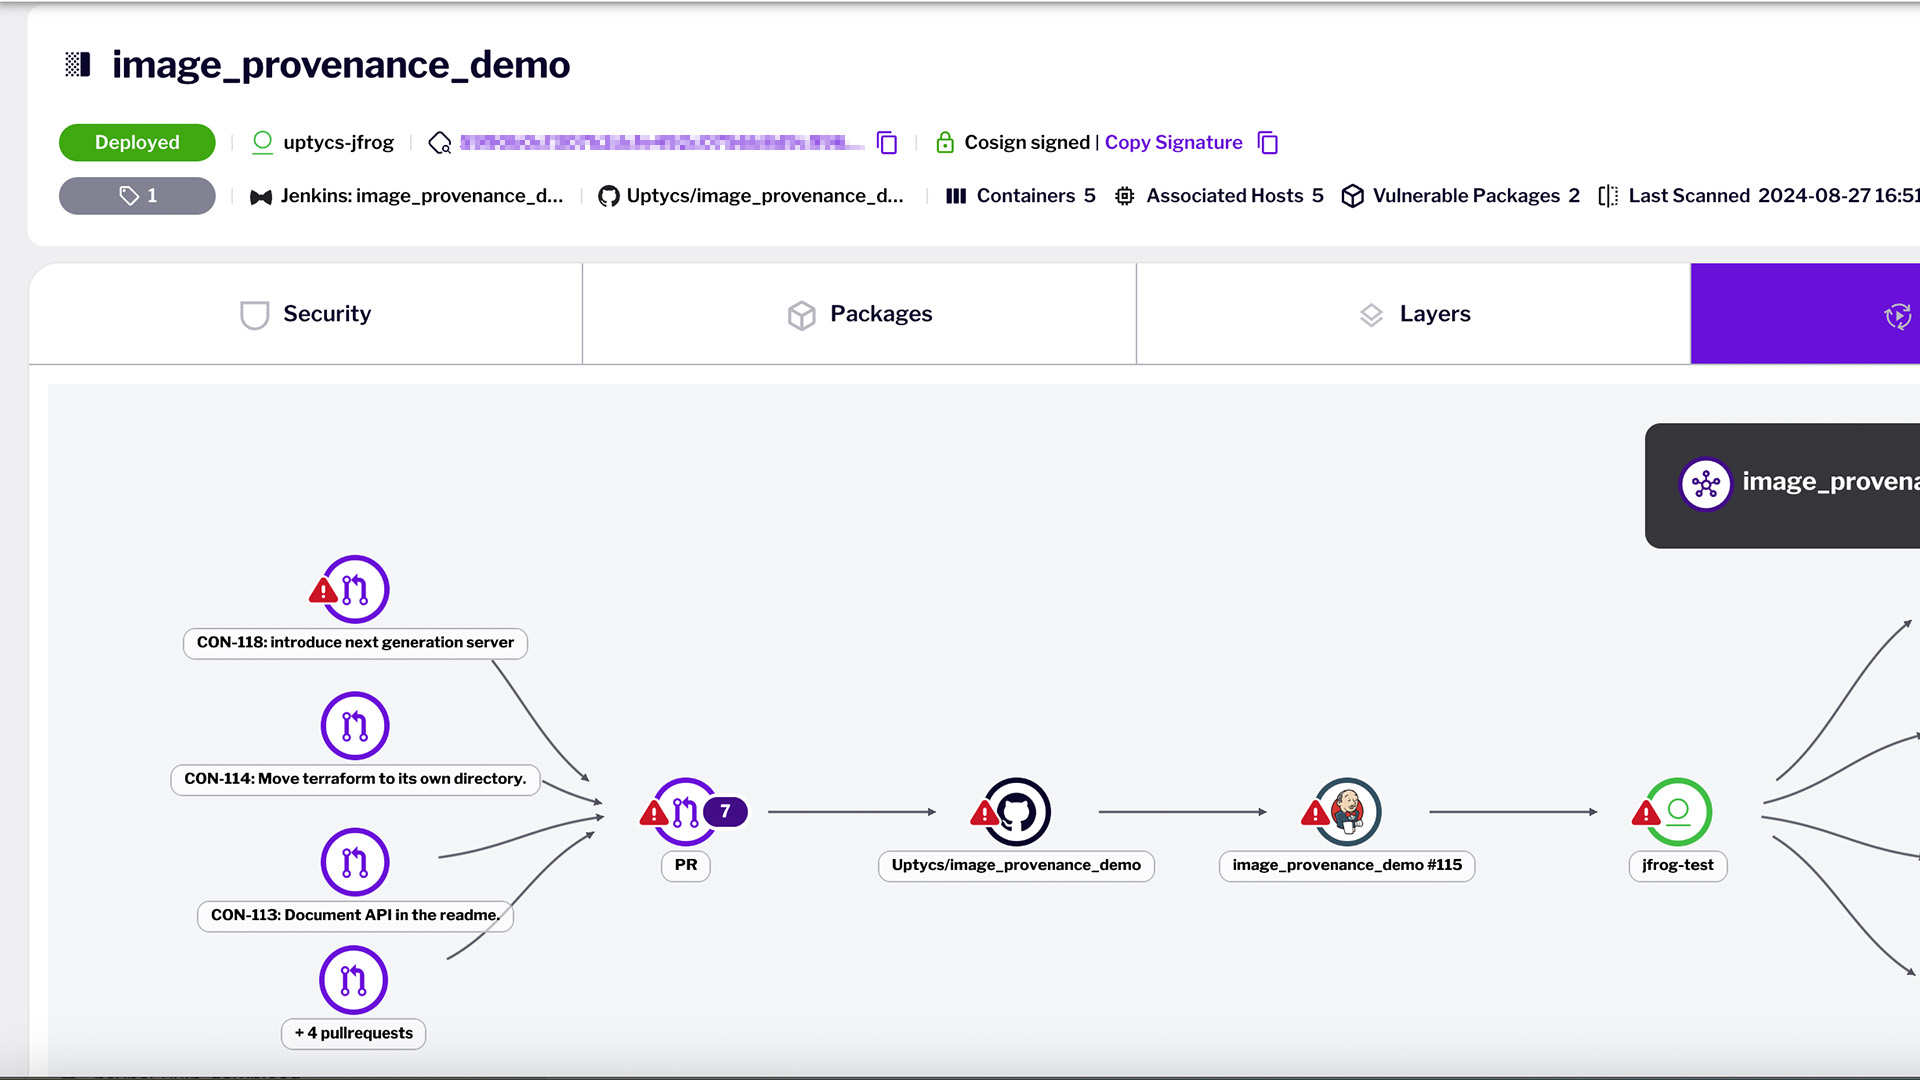1920x1080 pixels.
Task: Click the CON-114 pull request node icon
Action: click(353, 724)
